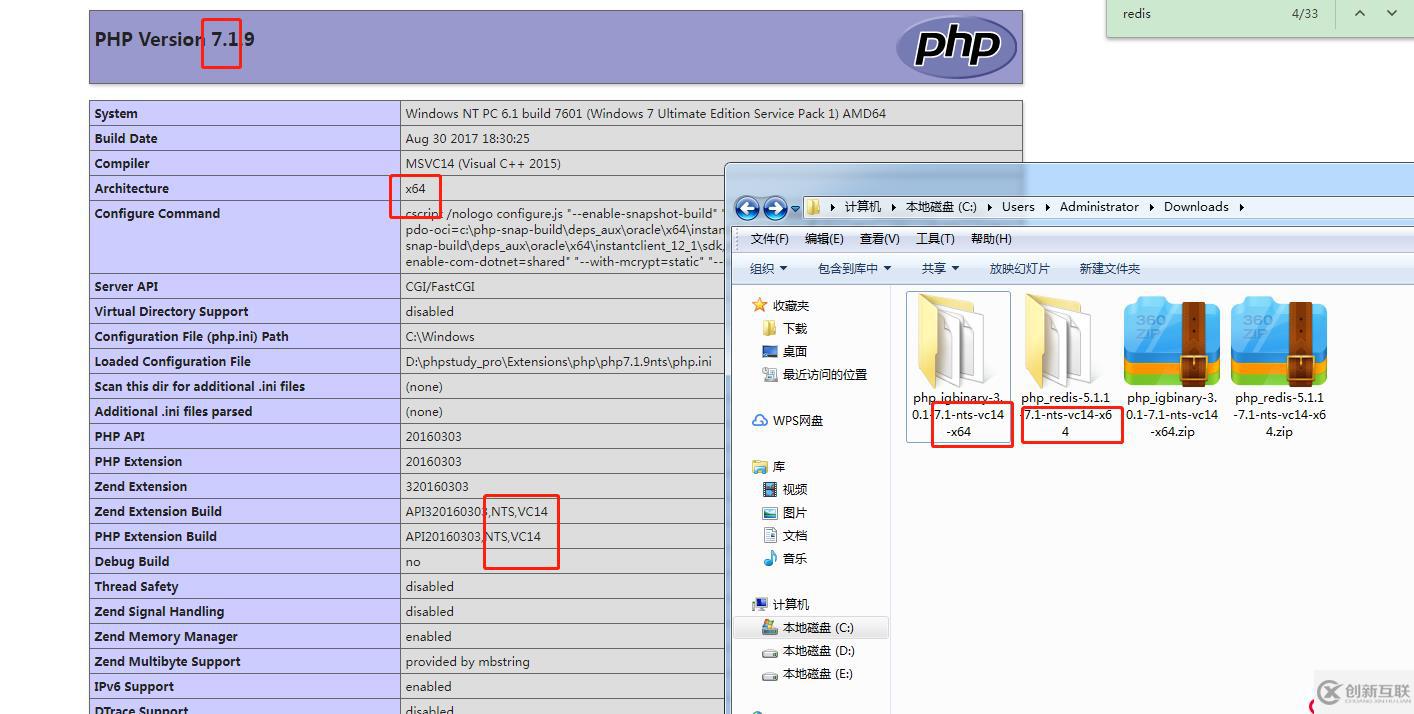
Task: Expand breadcrumb arrow after Users
Action: point(1047,207)
